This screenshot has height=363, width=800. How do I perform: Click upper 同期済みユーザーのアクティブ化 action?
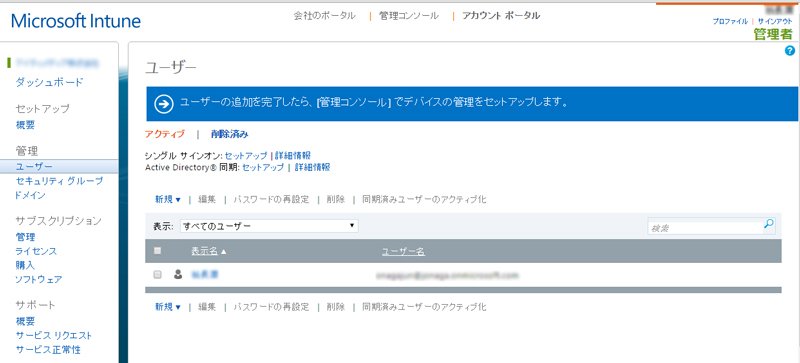424,200
